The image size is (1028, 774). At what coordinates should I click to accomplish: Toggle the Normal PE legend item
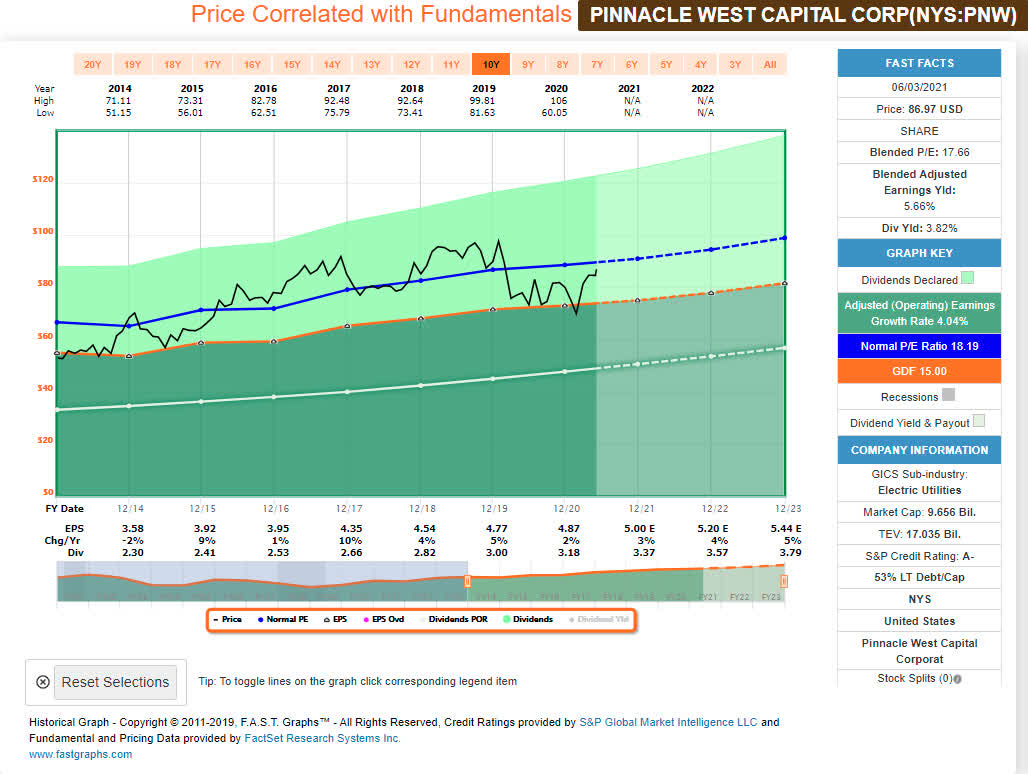283,619
